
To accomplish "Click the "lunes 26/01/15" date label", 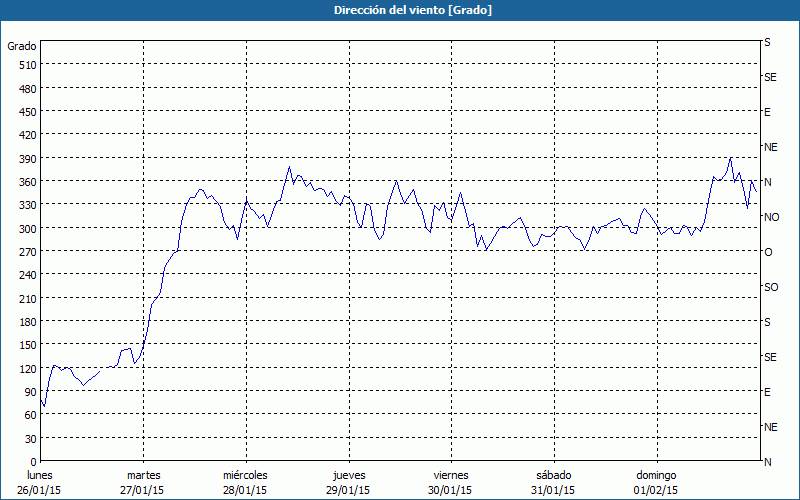I will coord(42,483).
